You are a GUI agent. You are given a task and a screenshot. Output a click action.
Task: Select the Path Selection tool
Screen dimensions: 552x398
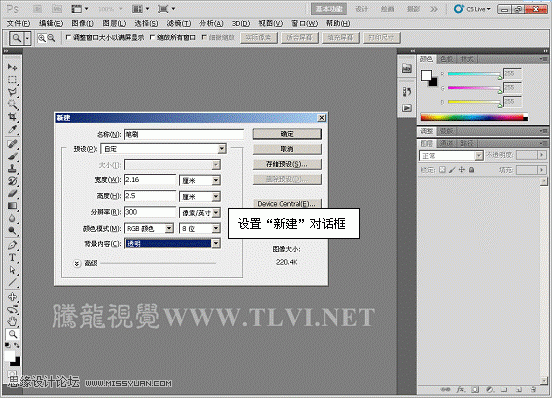(12, 270)
